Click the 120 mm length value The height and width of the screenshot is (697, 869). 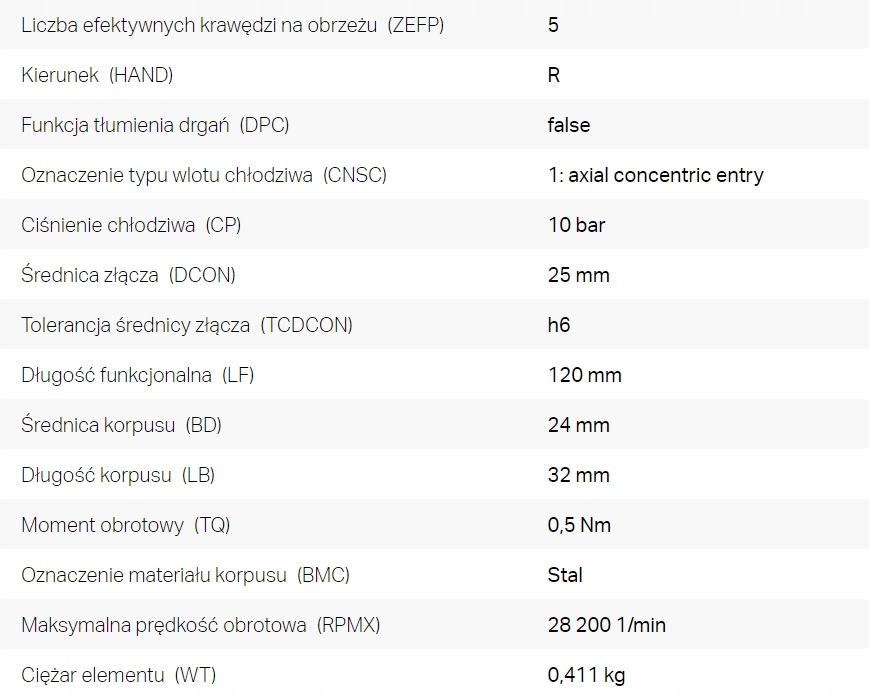[584, 375]
